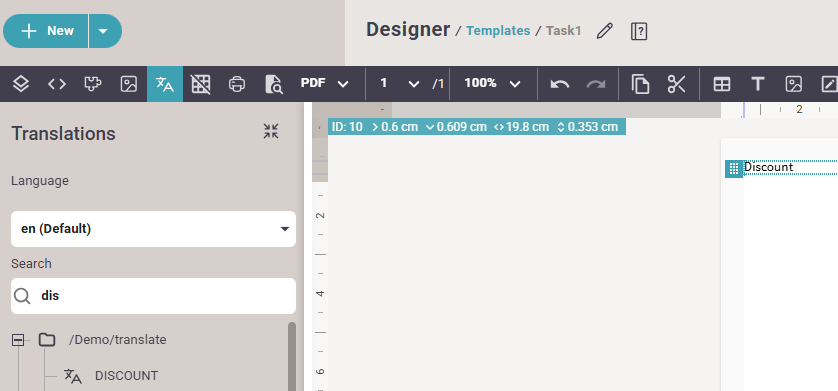Open the code view icon
838x391 pixels.
point(57,84)
